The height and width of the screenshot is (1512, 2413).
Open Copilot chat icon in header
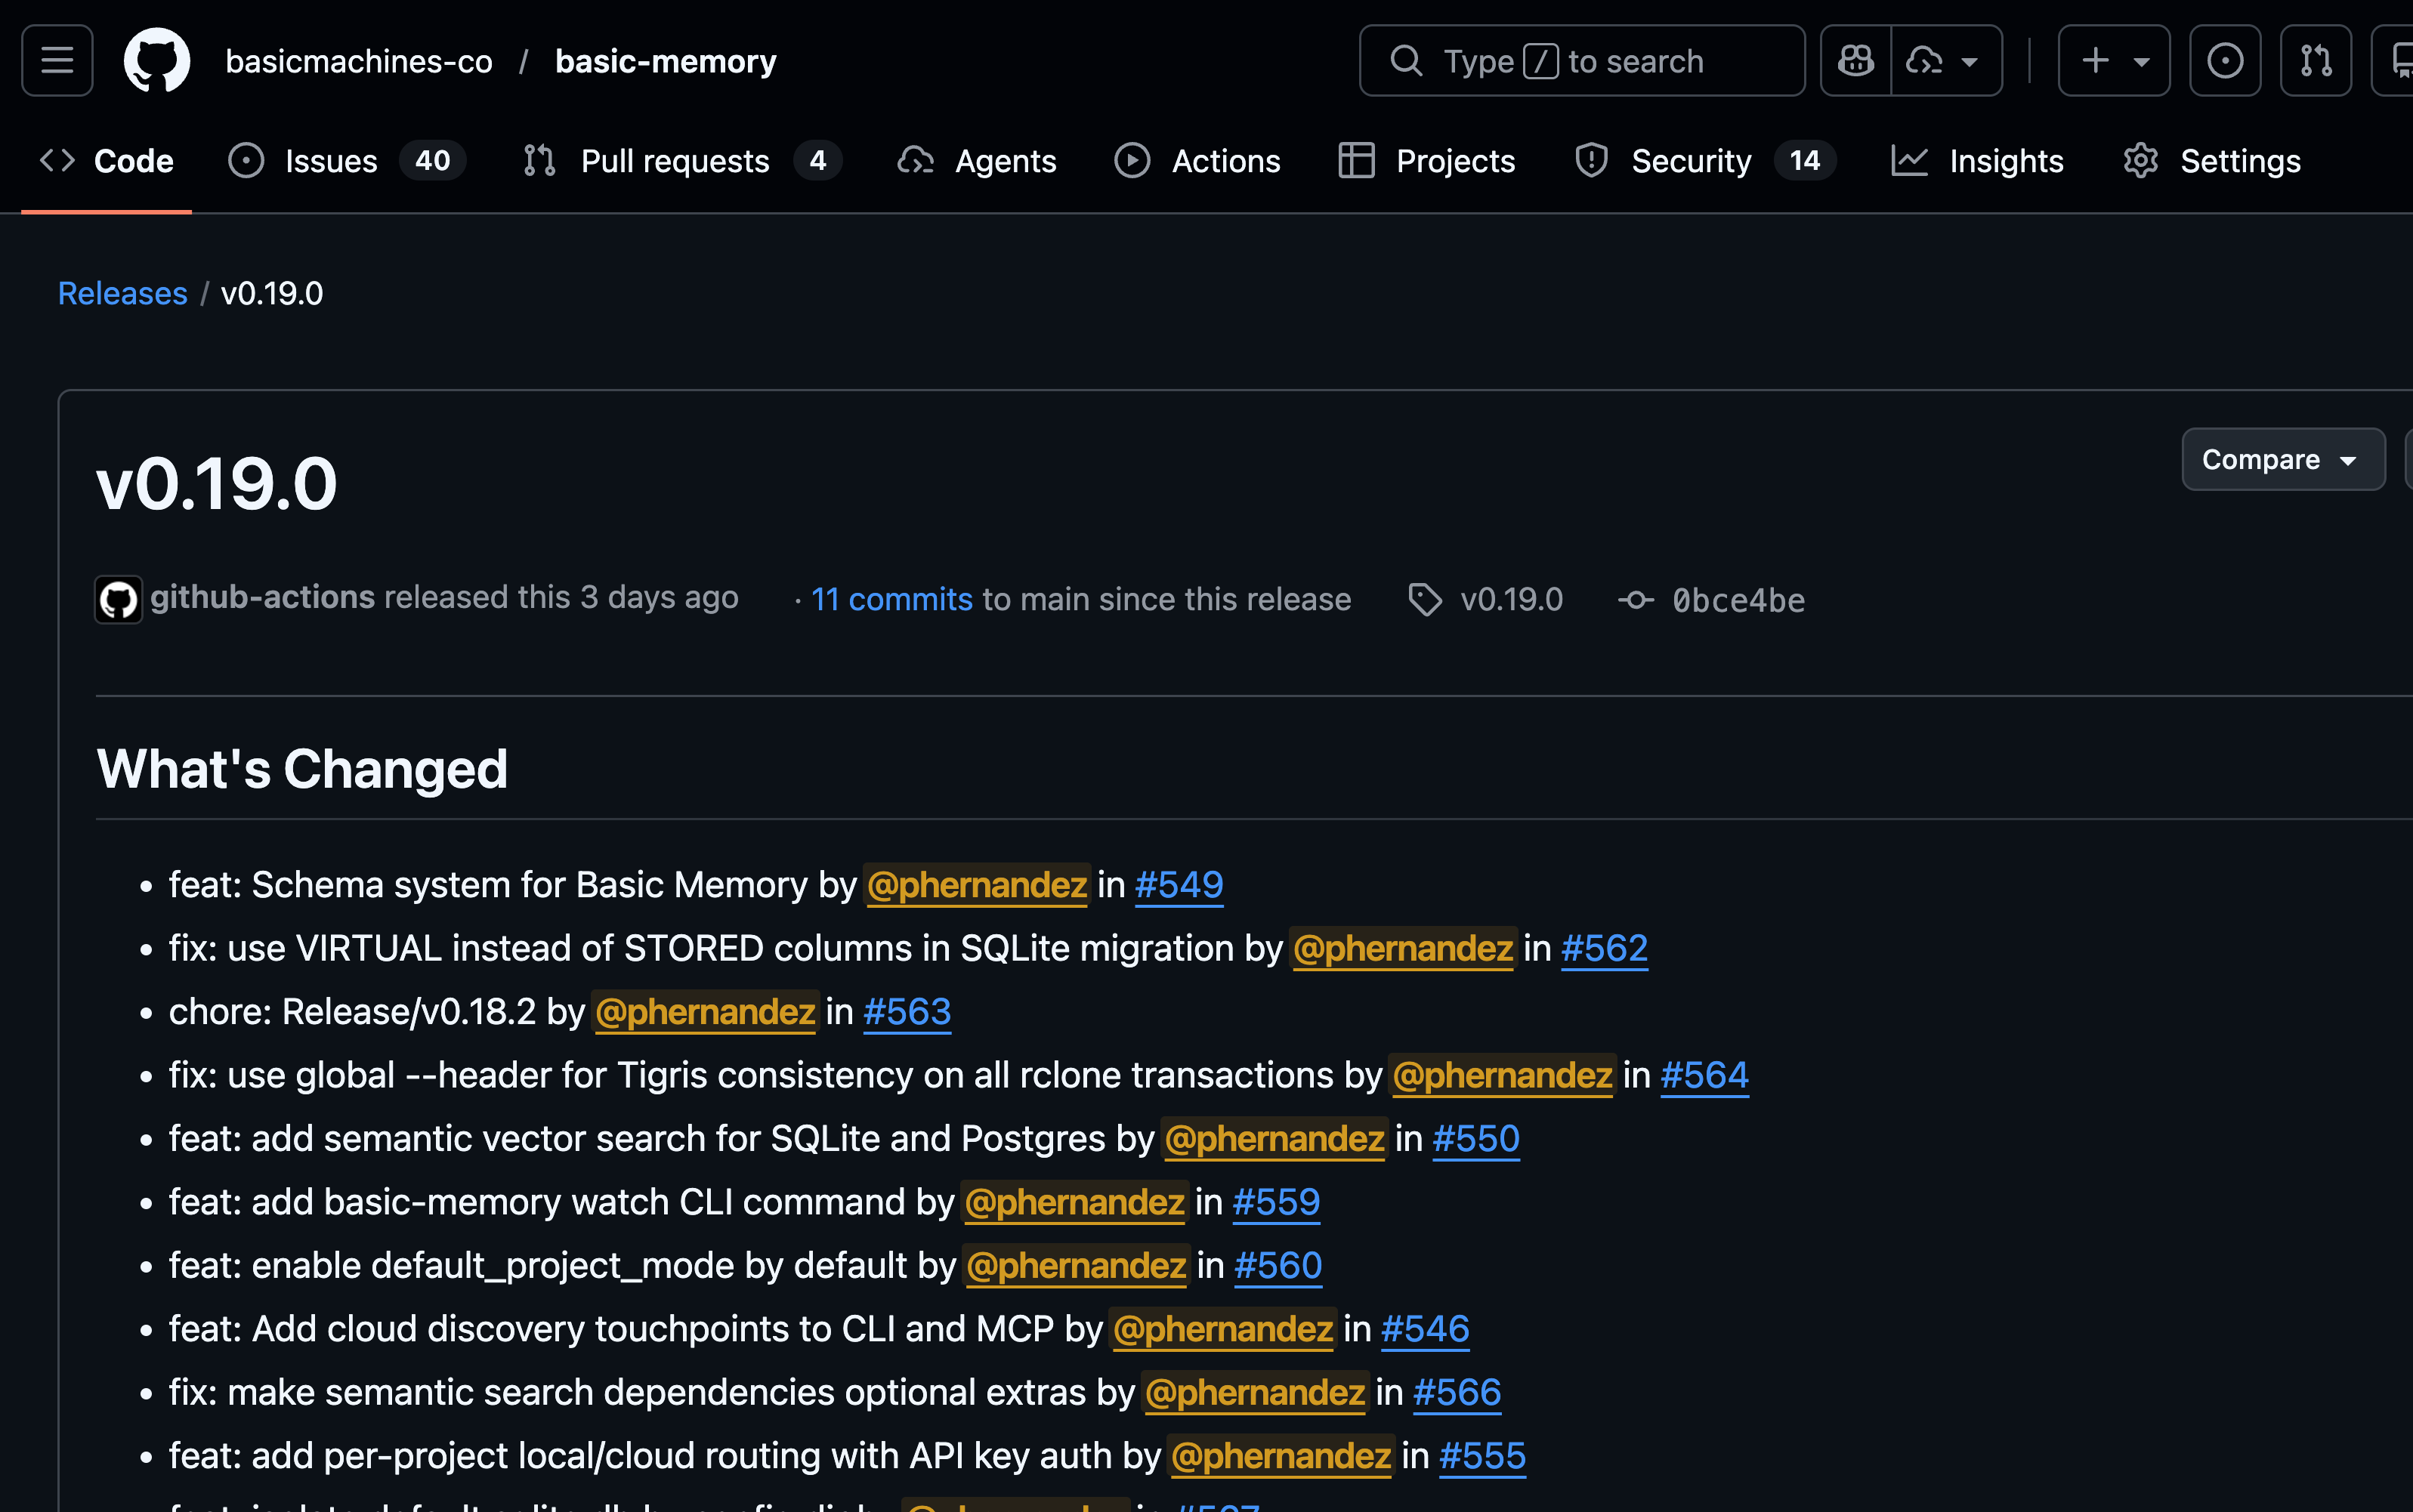pyautogui.click(x=1856, y=61)
